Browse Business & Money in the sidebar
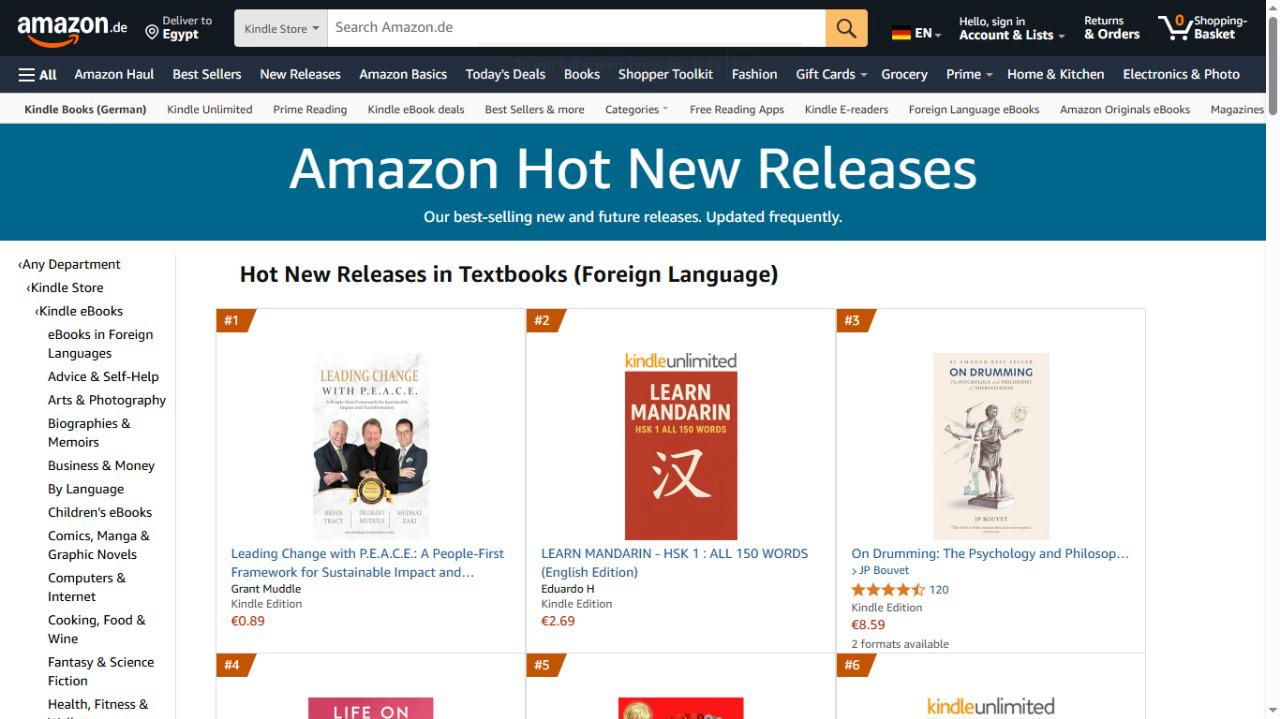This screenshot has height=719, width=1280. point(101,465)
